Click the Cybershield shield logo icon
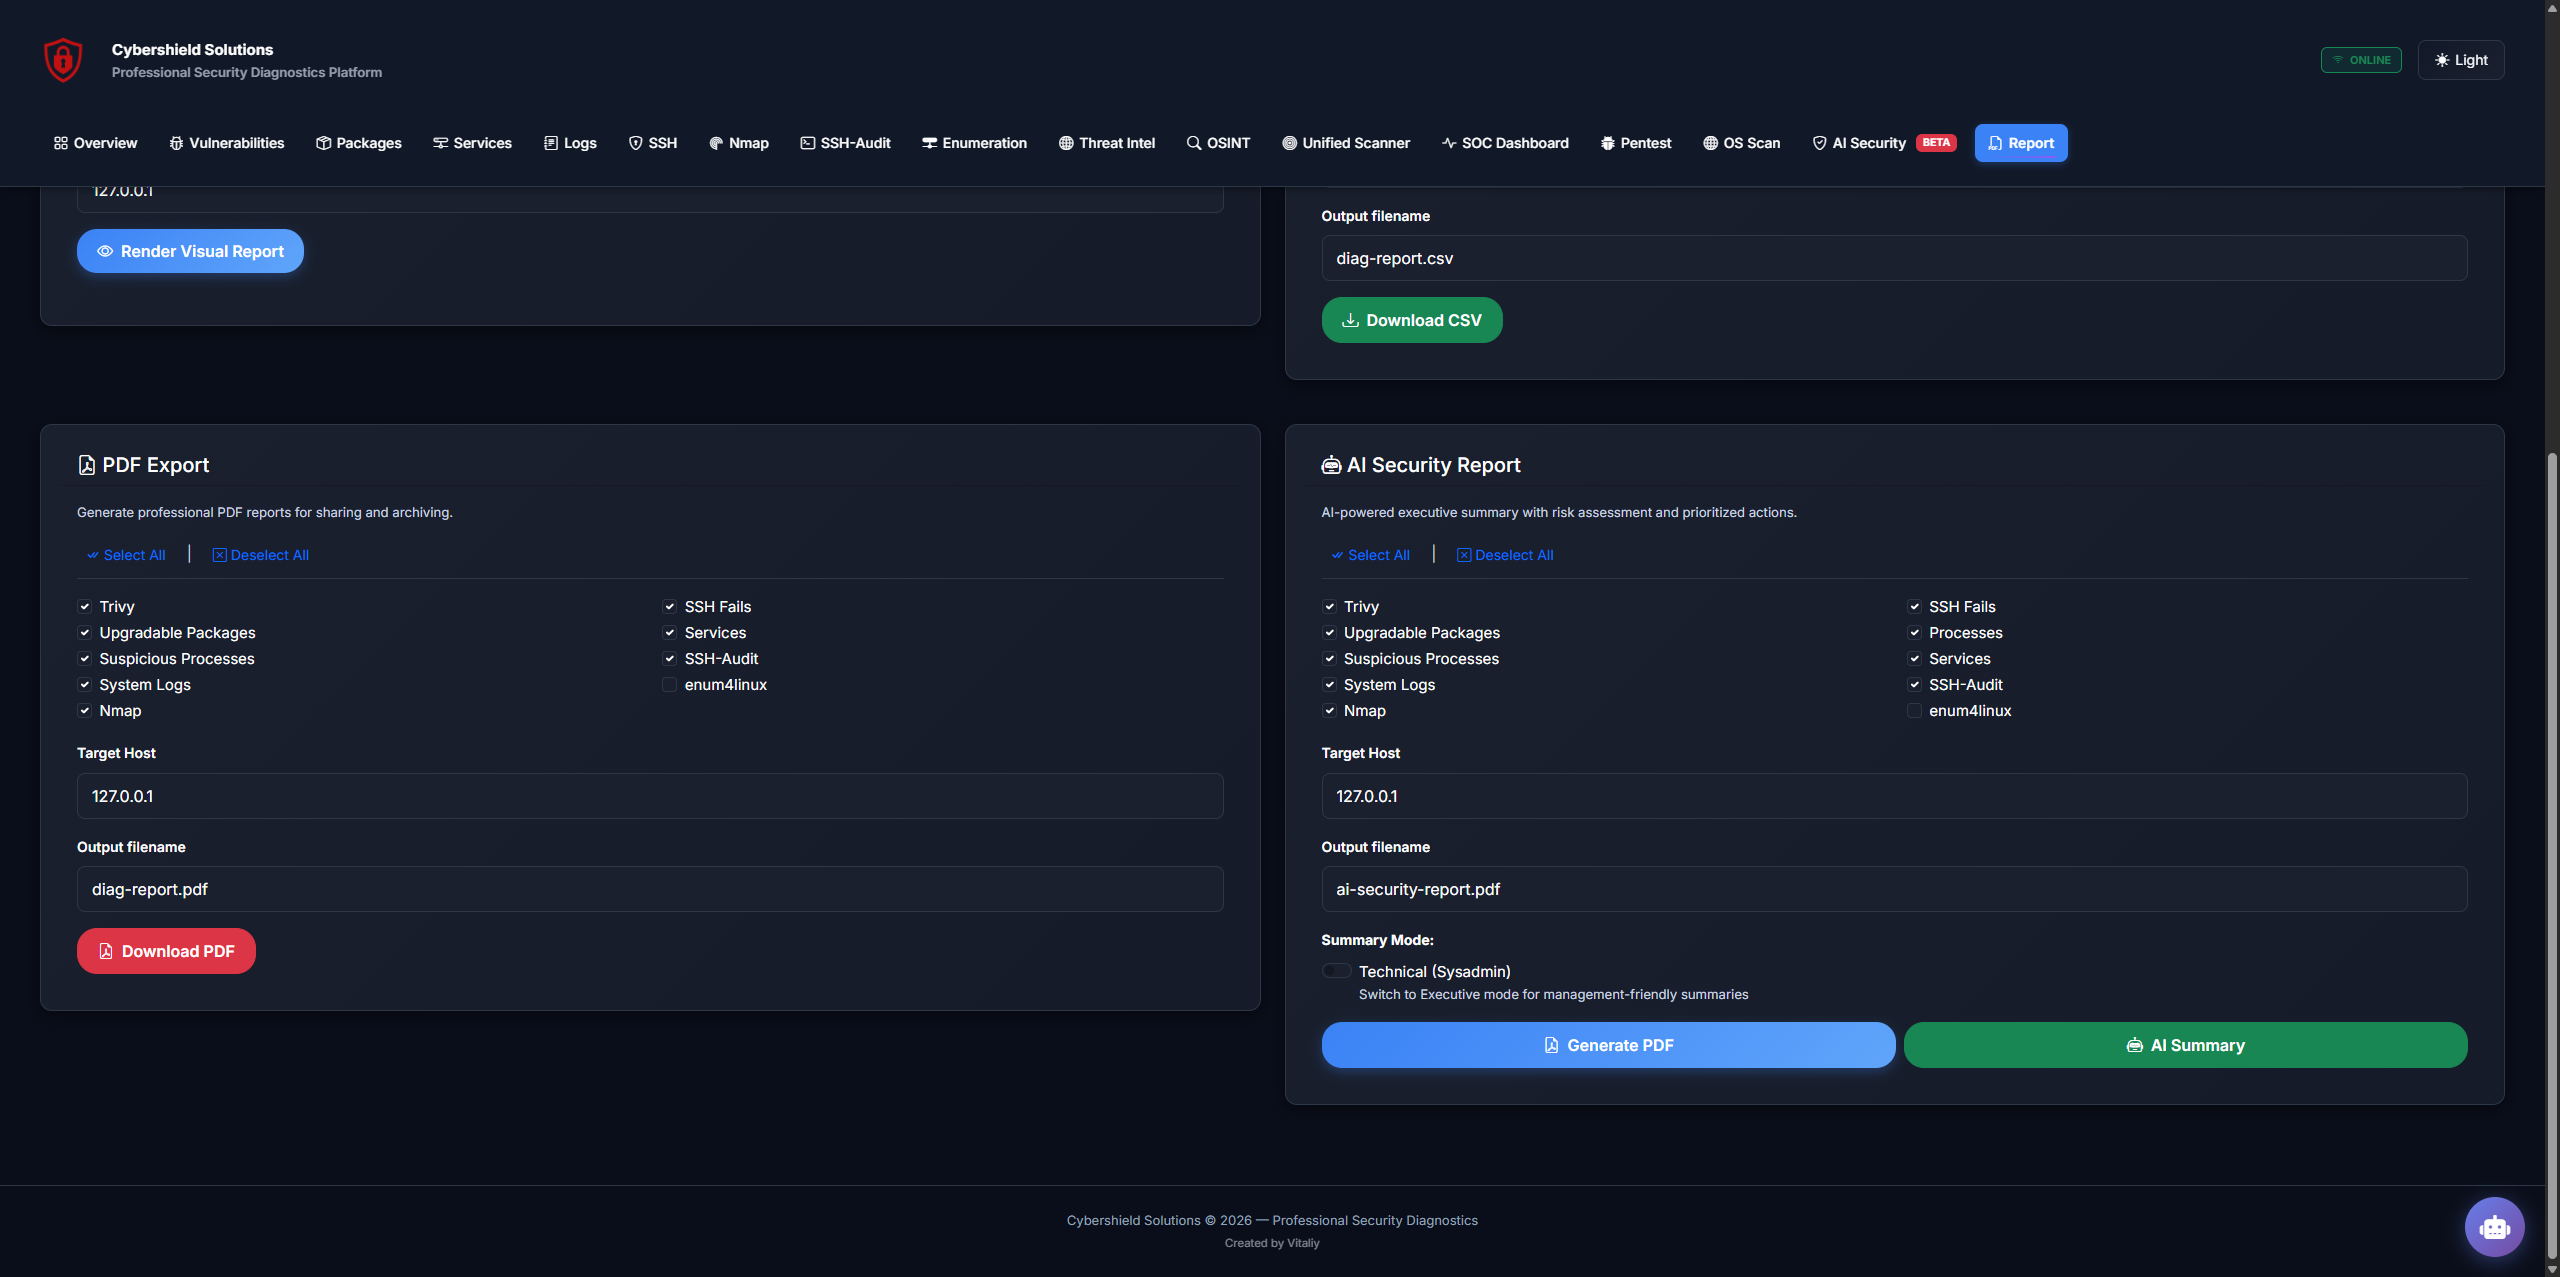The image size is (2560, 1277). tap(63, 60)
